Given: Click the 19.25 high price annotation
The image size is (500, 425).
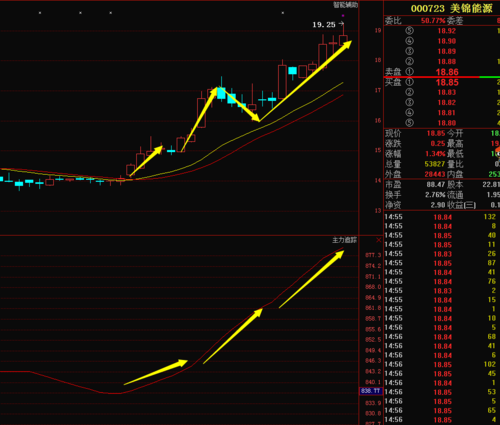Looking at the screenshot, I should point(324,25).
